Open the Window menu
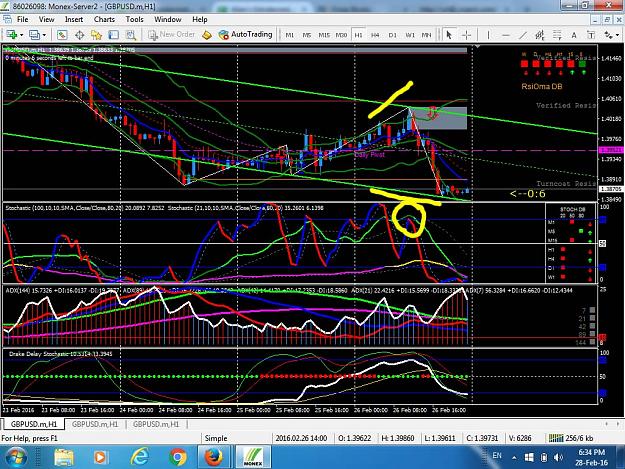 point(167,19)
